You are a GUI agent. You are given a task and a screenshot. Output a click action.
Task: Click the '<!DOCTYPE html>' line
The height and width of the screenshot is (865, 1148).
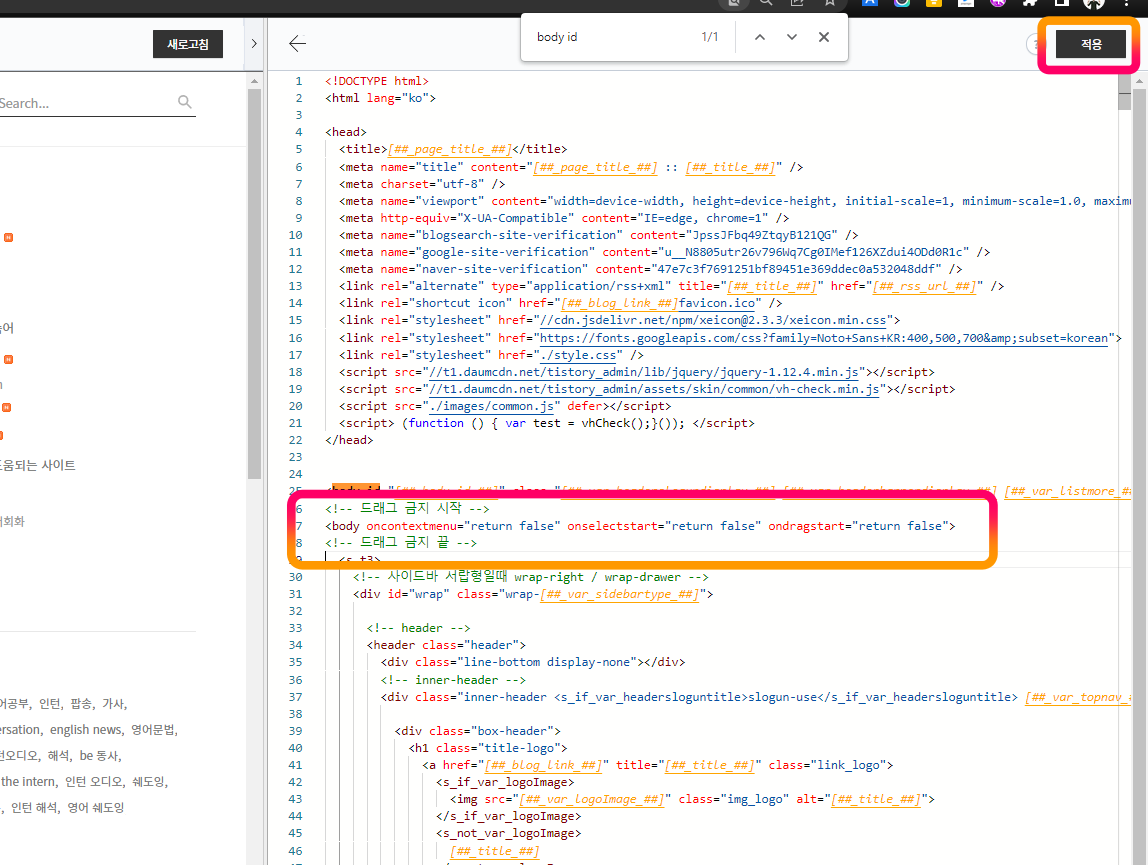(x=377, y=81)
